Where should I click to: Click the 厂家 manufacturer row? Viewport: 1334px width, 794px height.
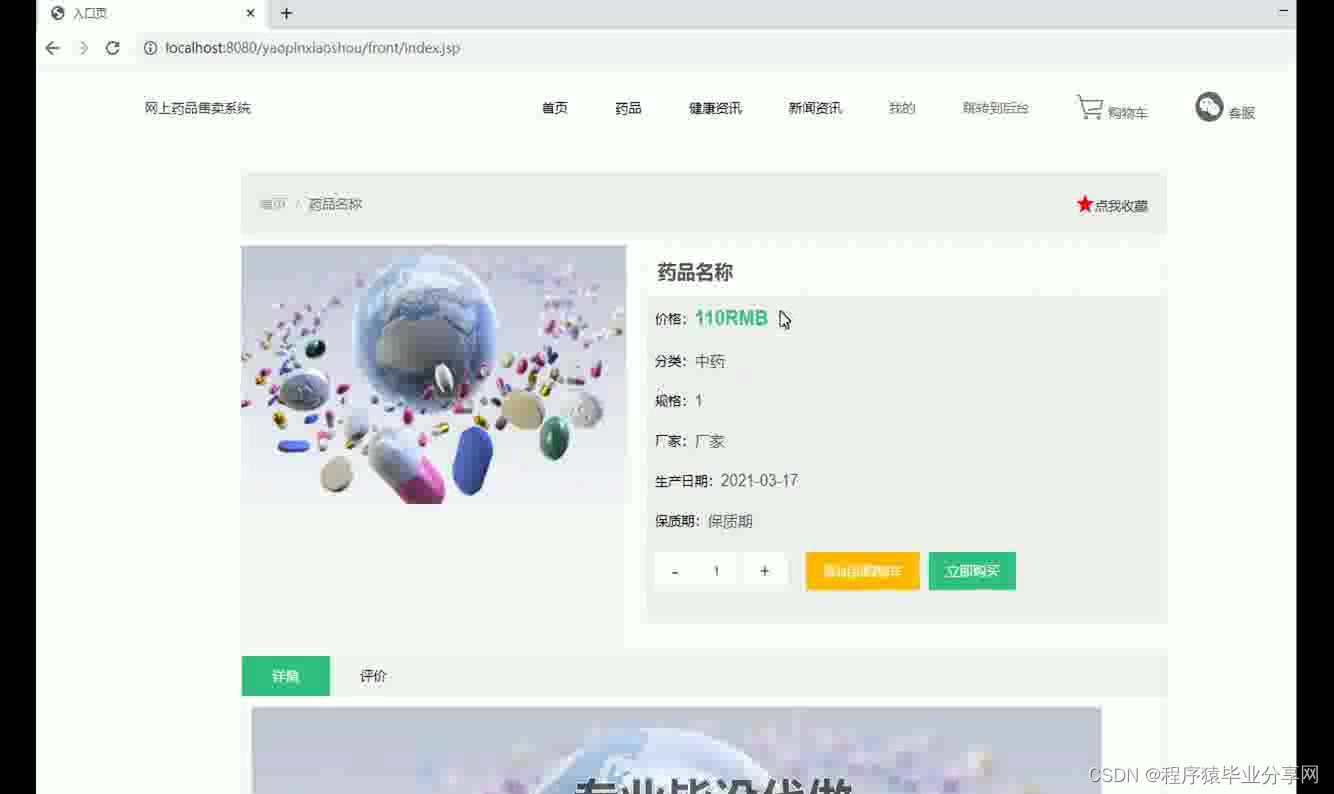[x=690, y=441]
